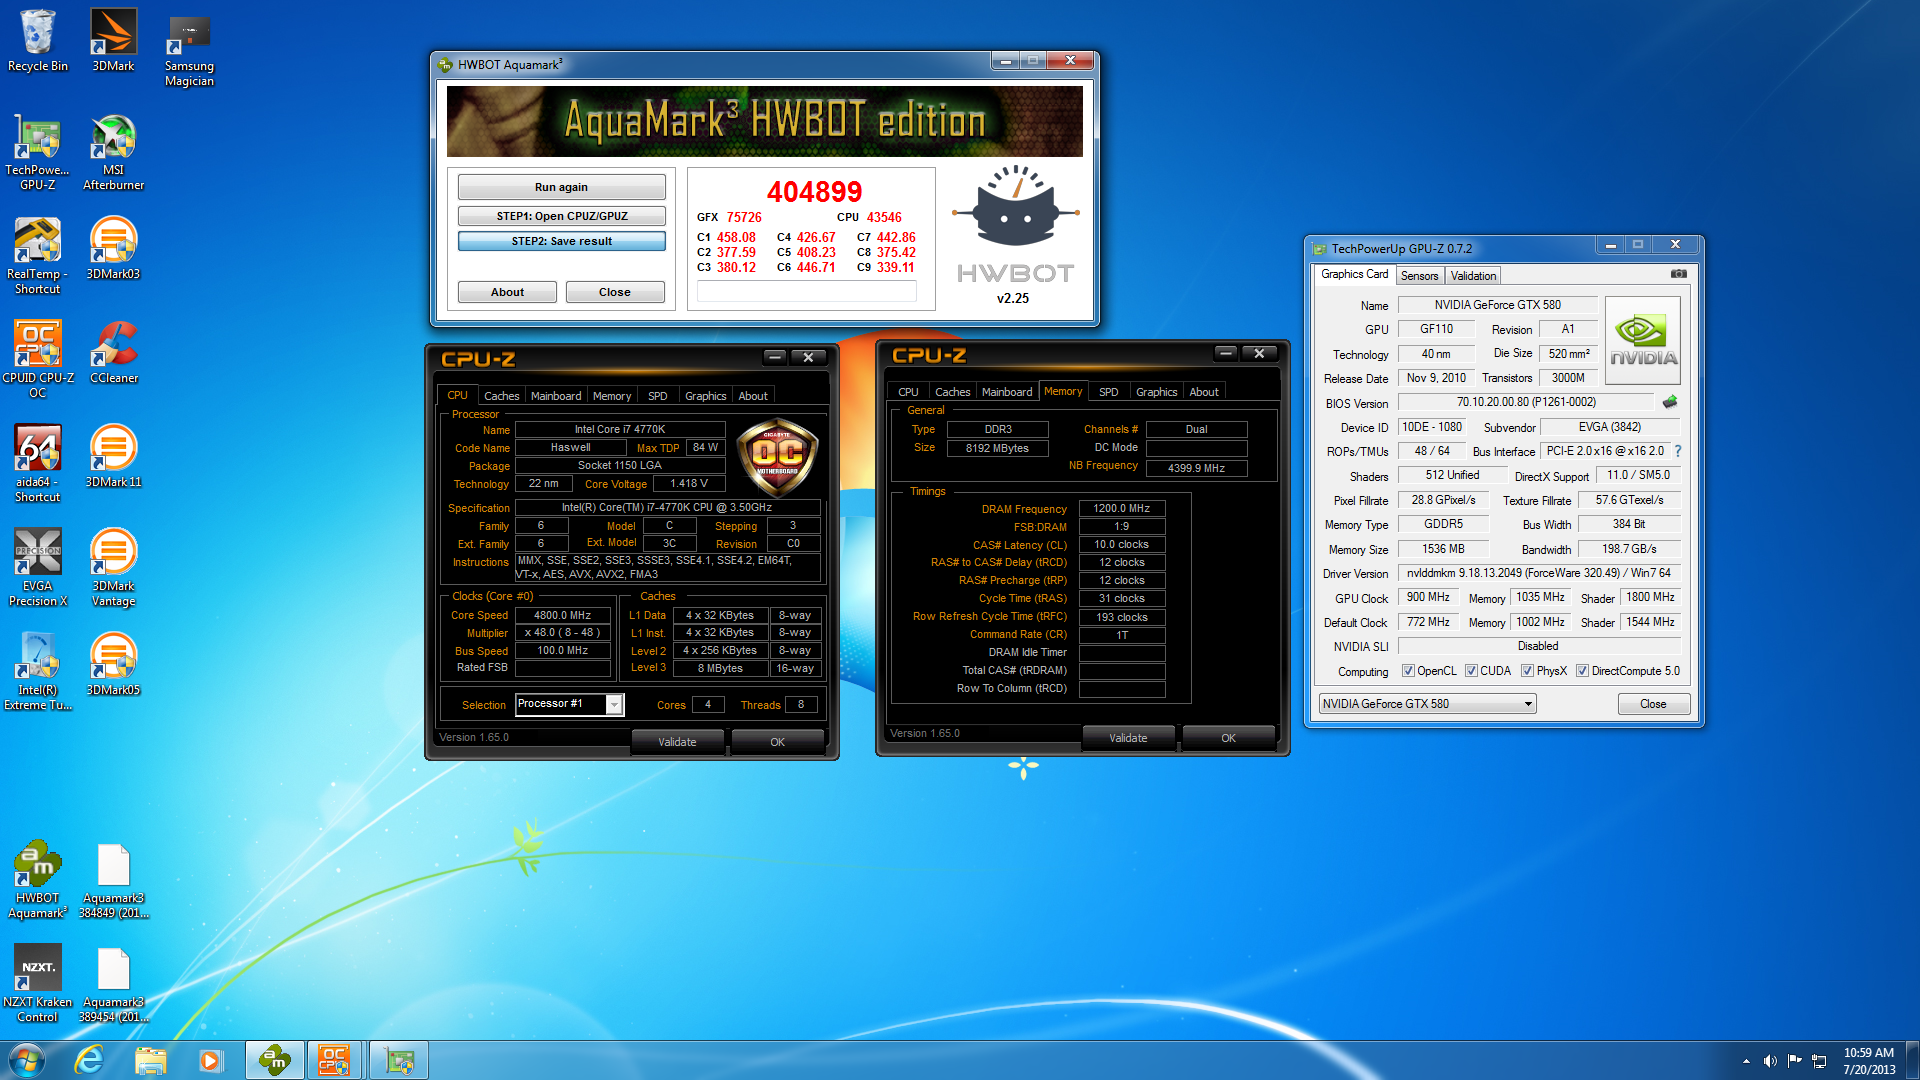Open the NZXT Kraken Control shortcut
The image size is (1920, 1080).
[x=38, y=984]
